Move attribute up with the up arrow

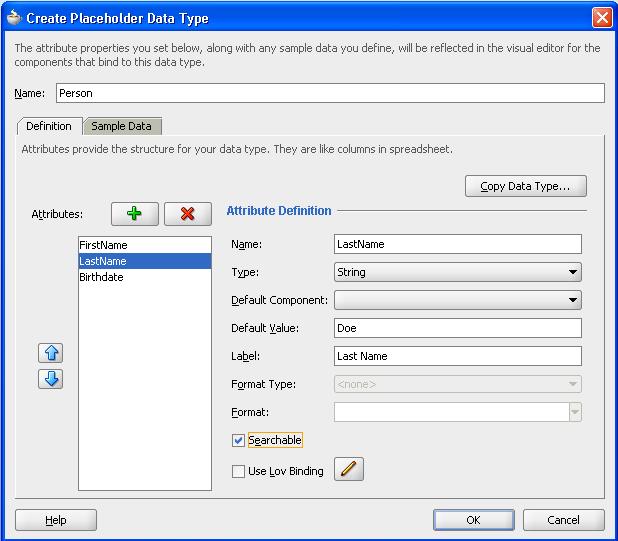click(51, 353)
